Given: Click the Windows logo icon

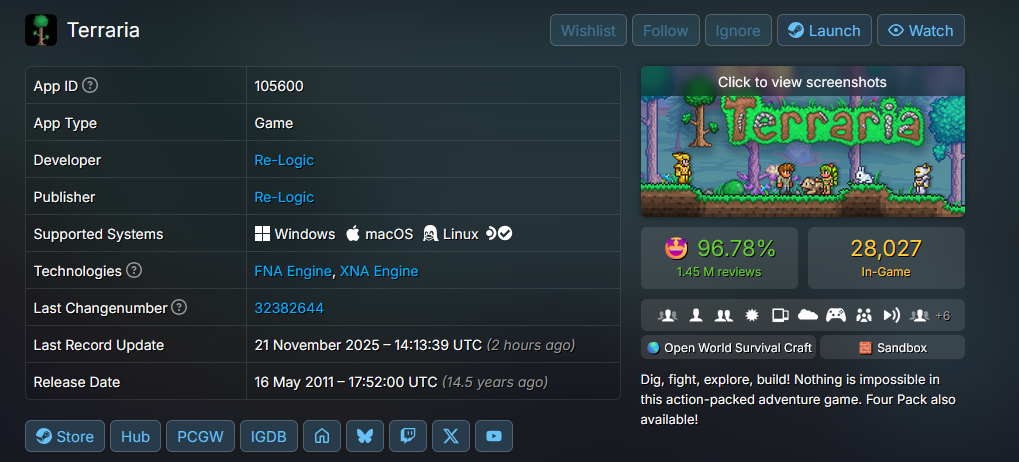Looking at the screenshot, I should [x=262, y=234].
